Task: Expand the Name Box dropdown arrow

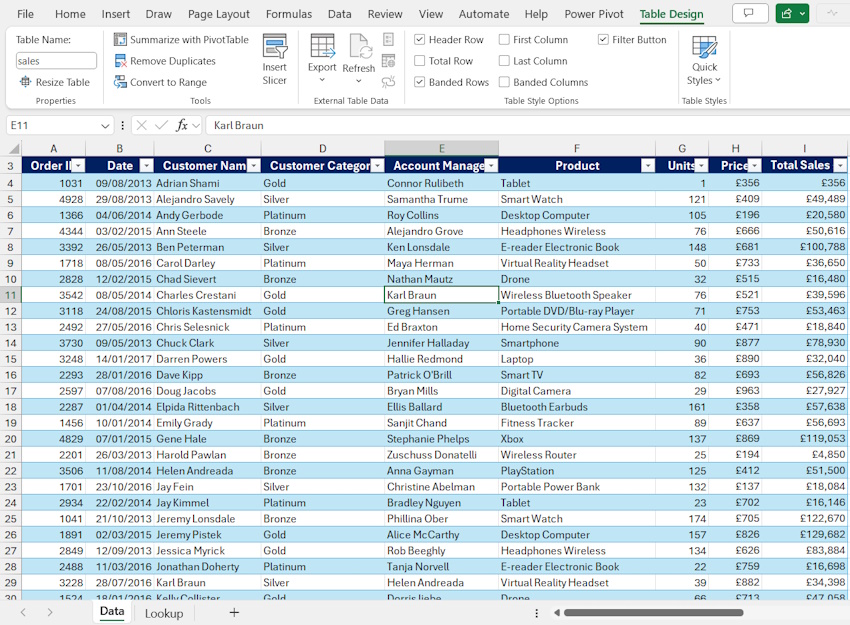Action: point(105,126)
